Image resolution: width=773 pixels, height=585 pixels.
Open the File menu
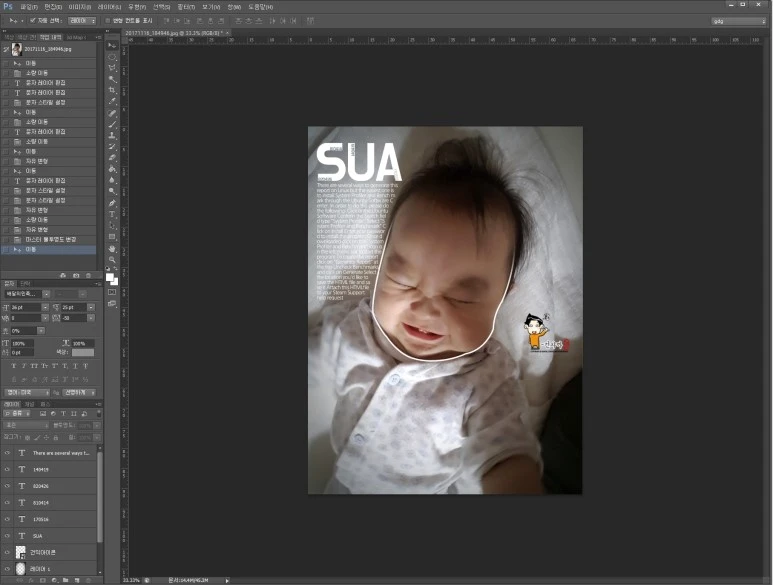29,7
